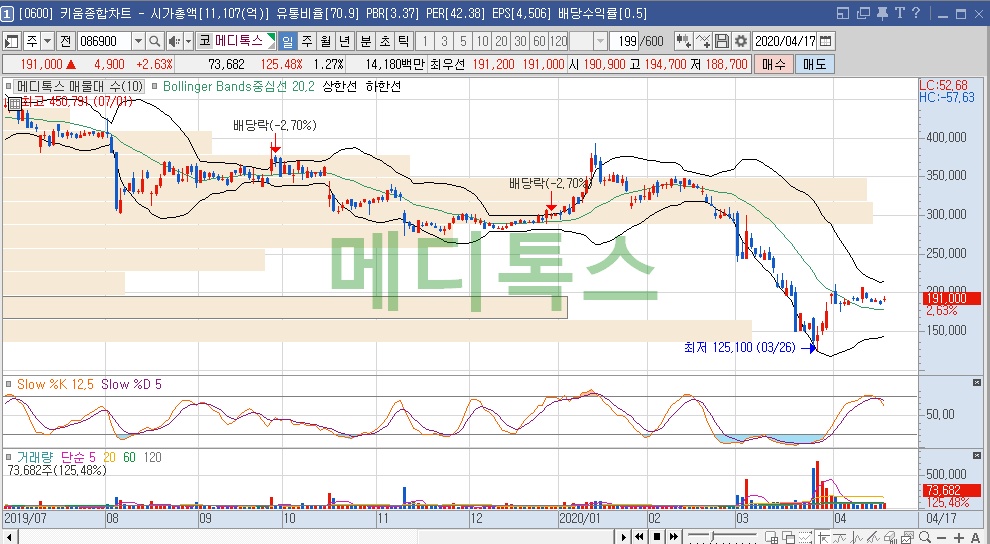
Task: Click the 매수 buy button
Action: [773, 64]
